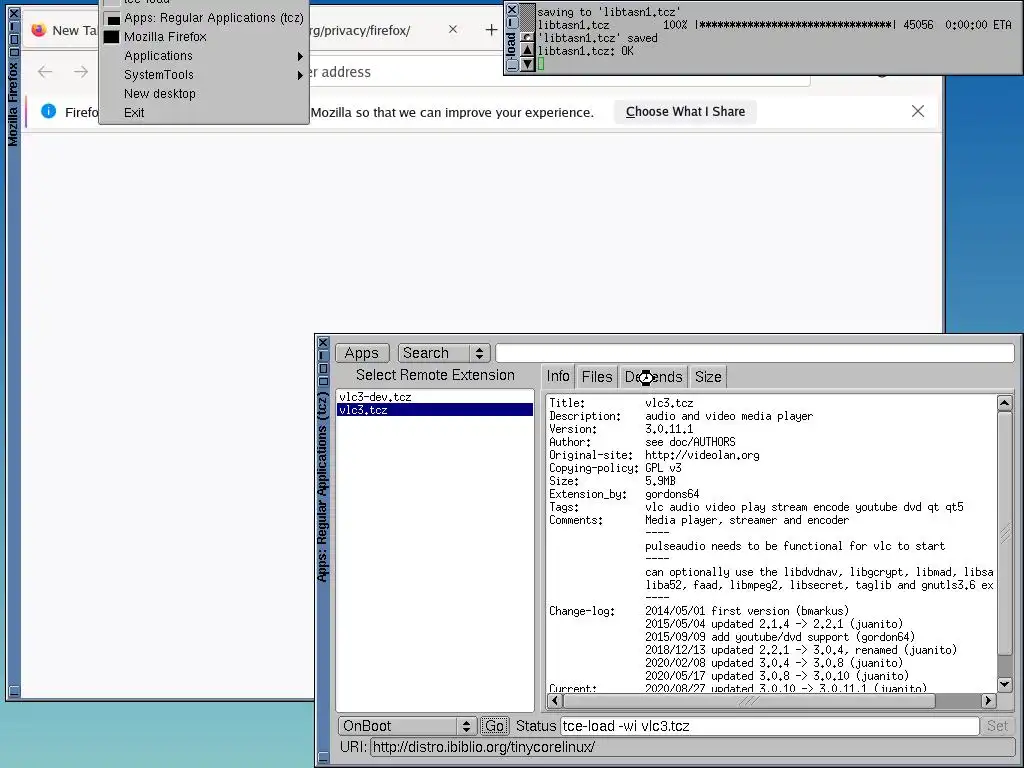This screenshot has height=768, width=1024.
Task: Open the OnBoot install option dropdown
Action: pos(406,726)
